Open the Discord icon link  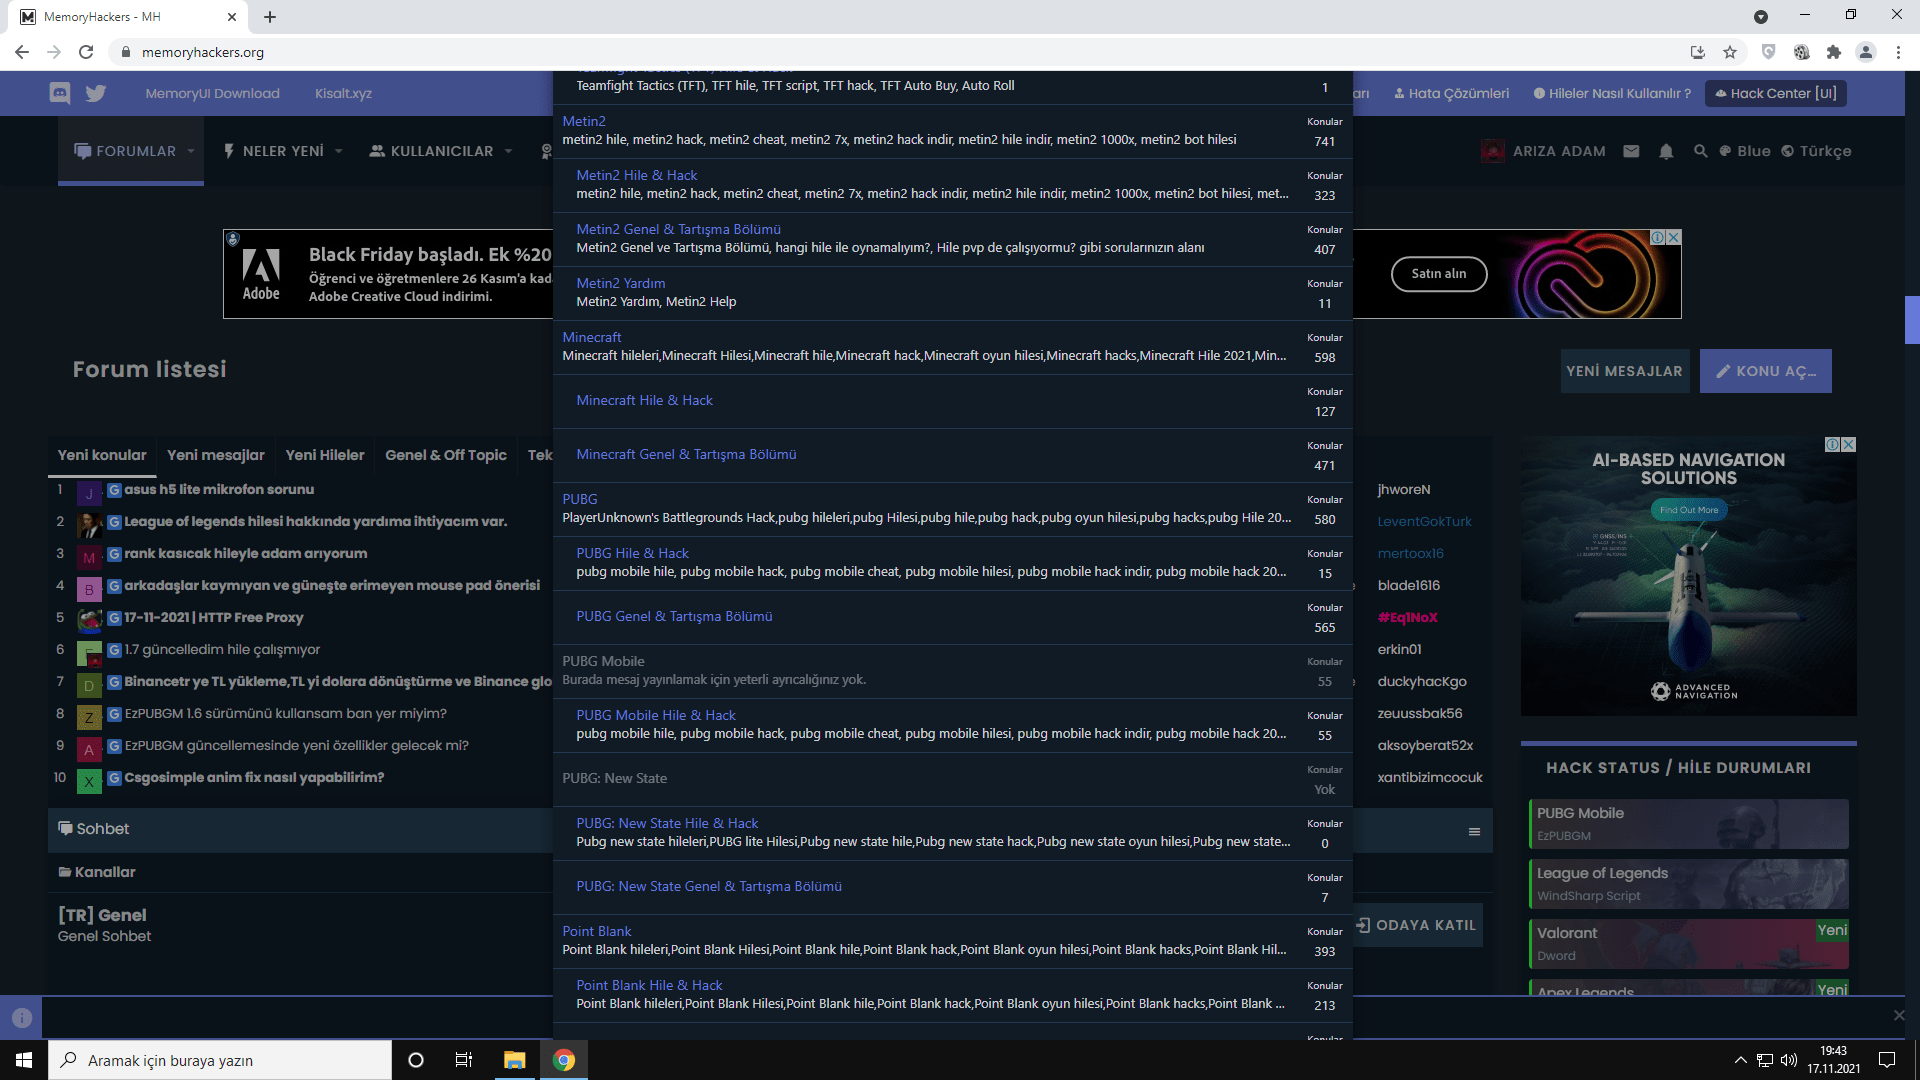(x=60, y=93)
